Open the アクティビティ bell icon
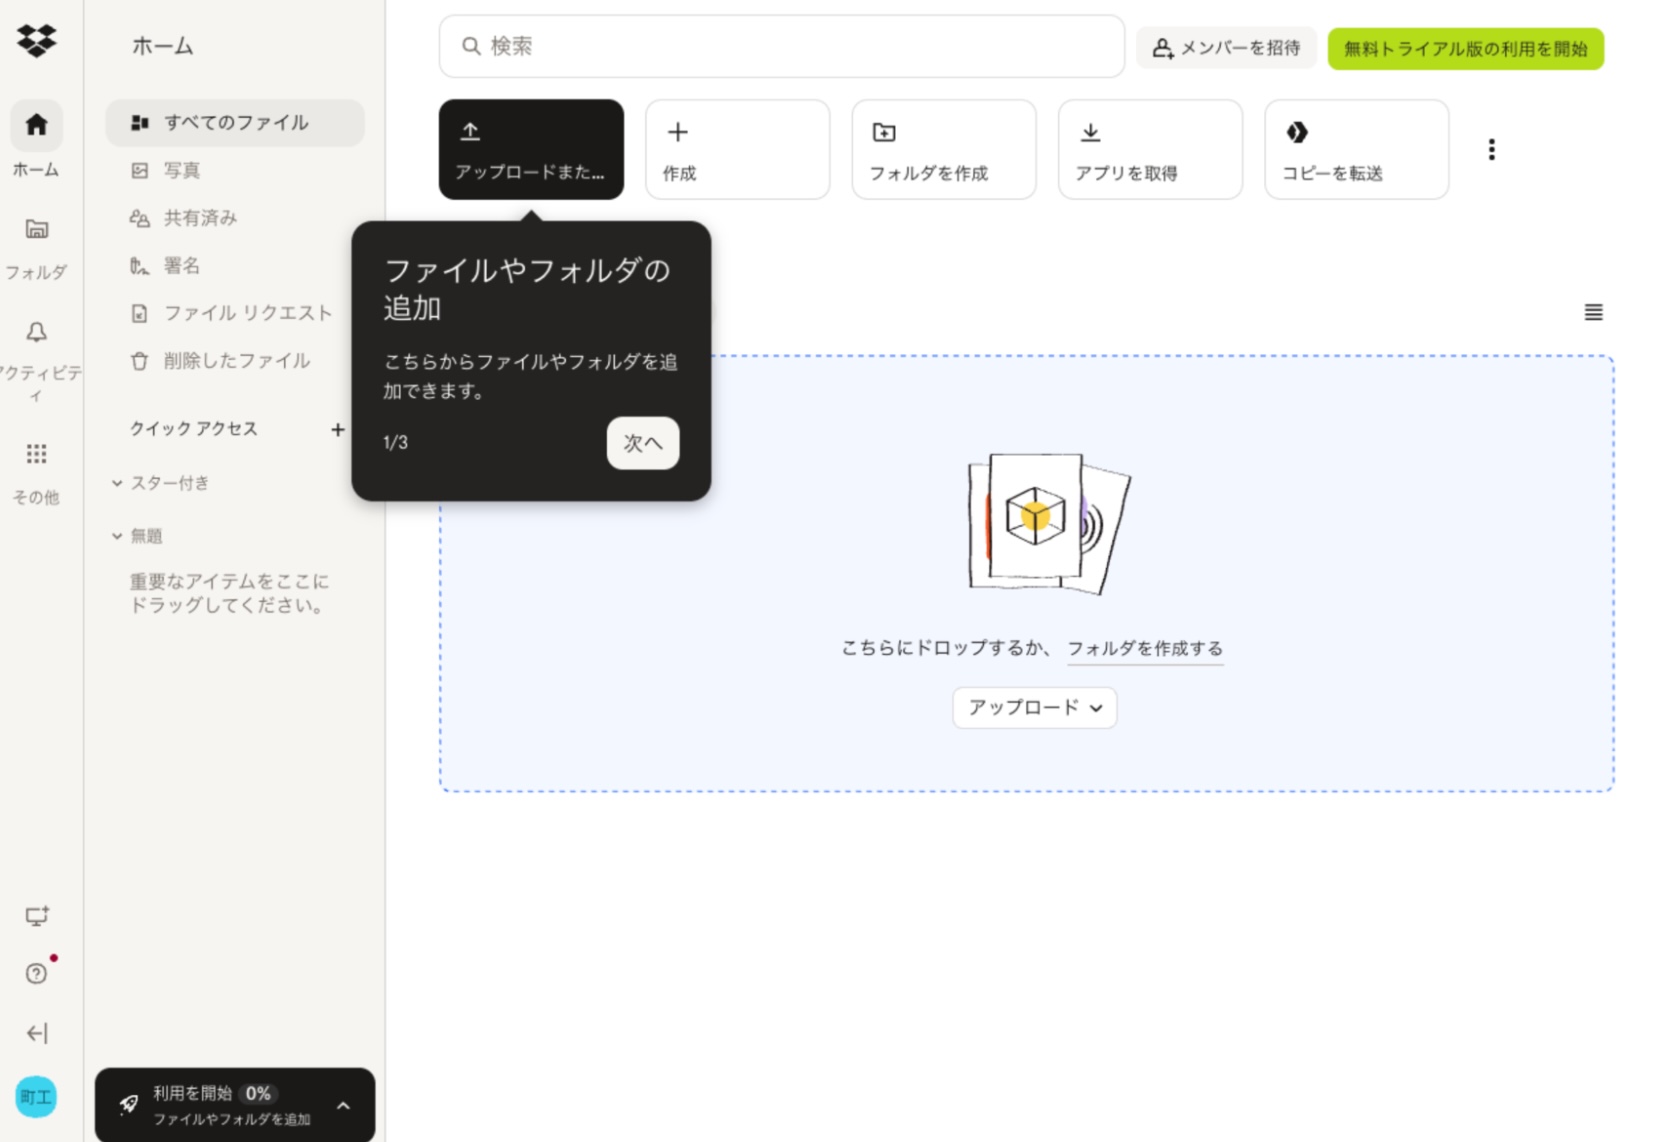Screen dimensions: 1661x1142 [x=36, y=332]
